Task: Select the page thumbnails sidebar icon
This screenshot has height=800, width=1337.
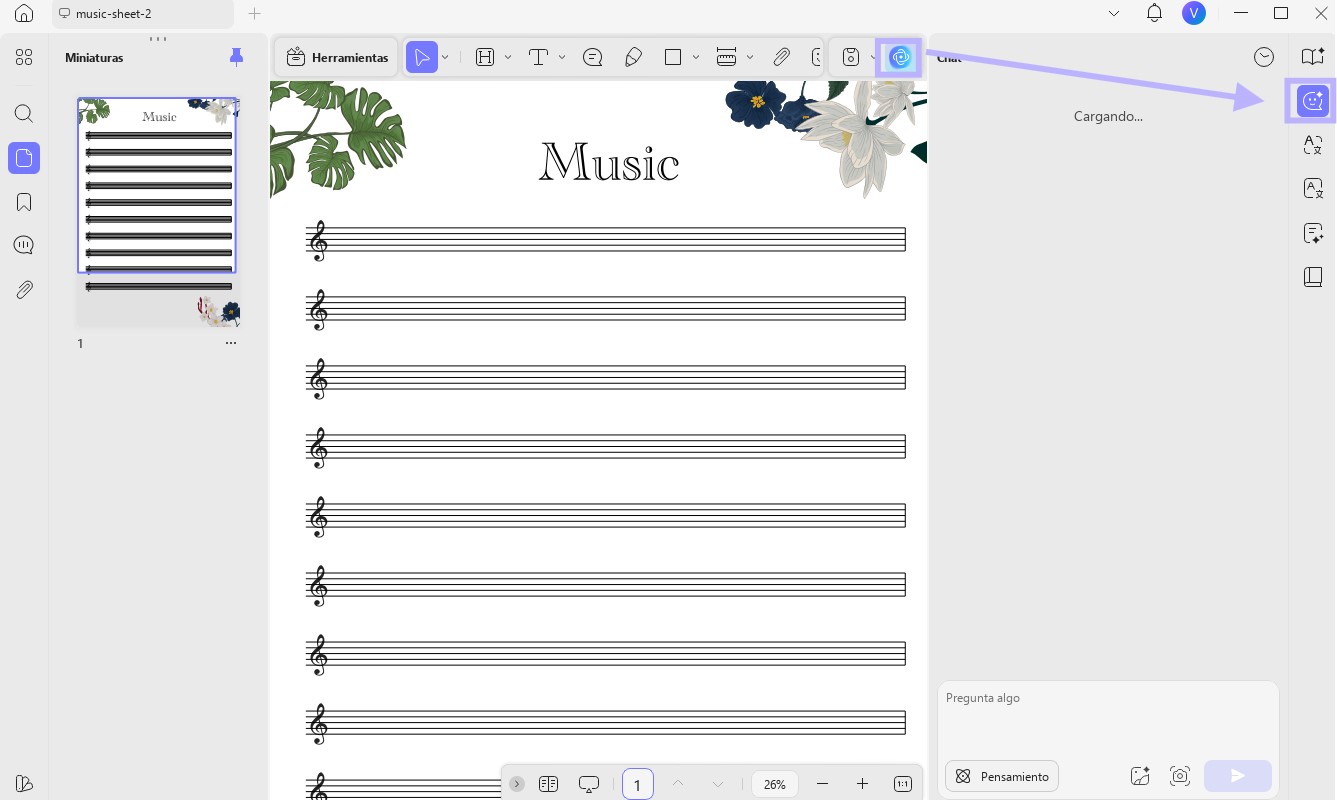Action: (x=24, y=158)
